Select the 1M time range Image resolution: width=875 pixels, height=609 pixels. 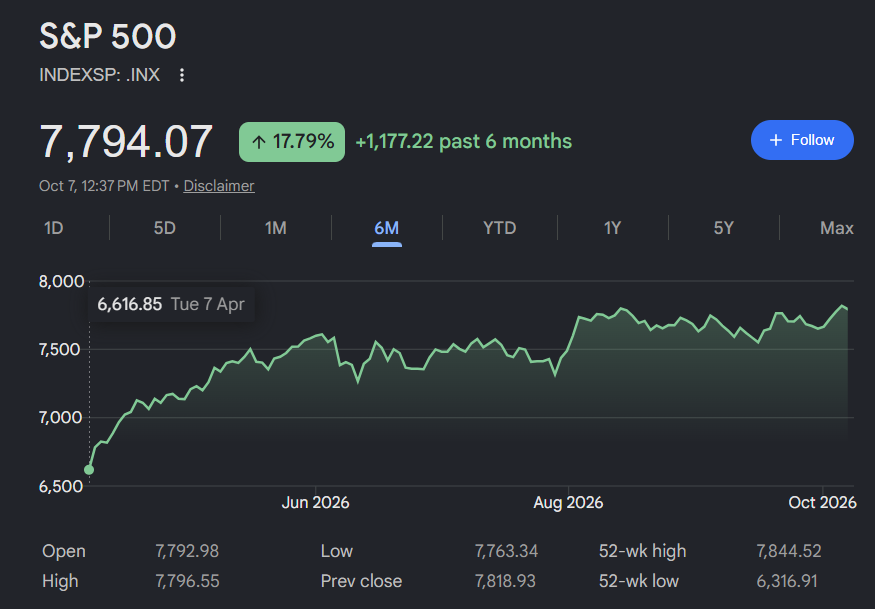coord(276,228)
